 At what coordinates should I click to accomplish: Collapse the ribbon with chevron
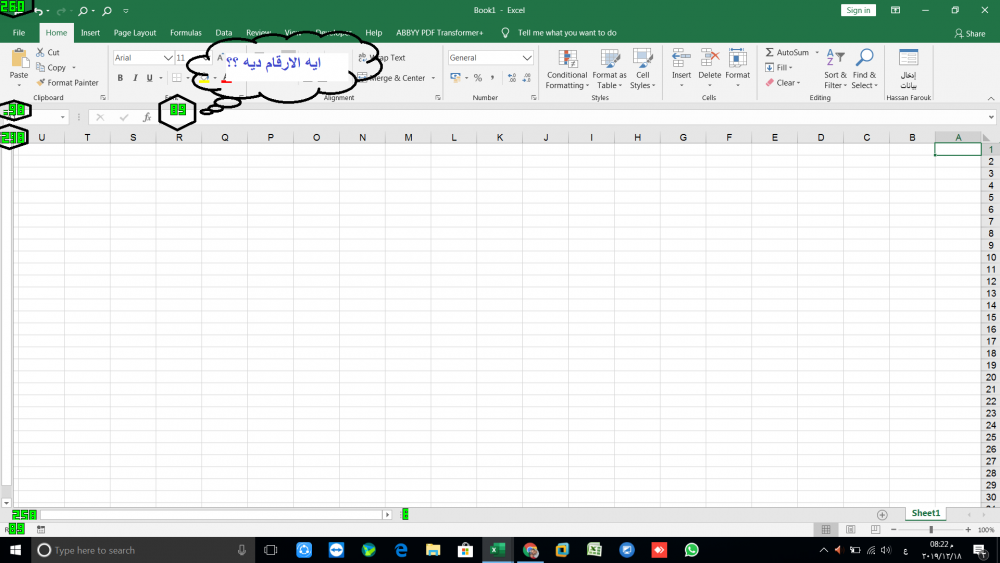(990, 98)
